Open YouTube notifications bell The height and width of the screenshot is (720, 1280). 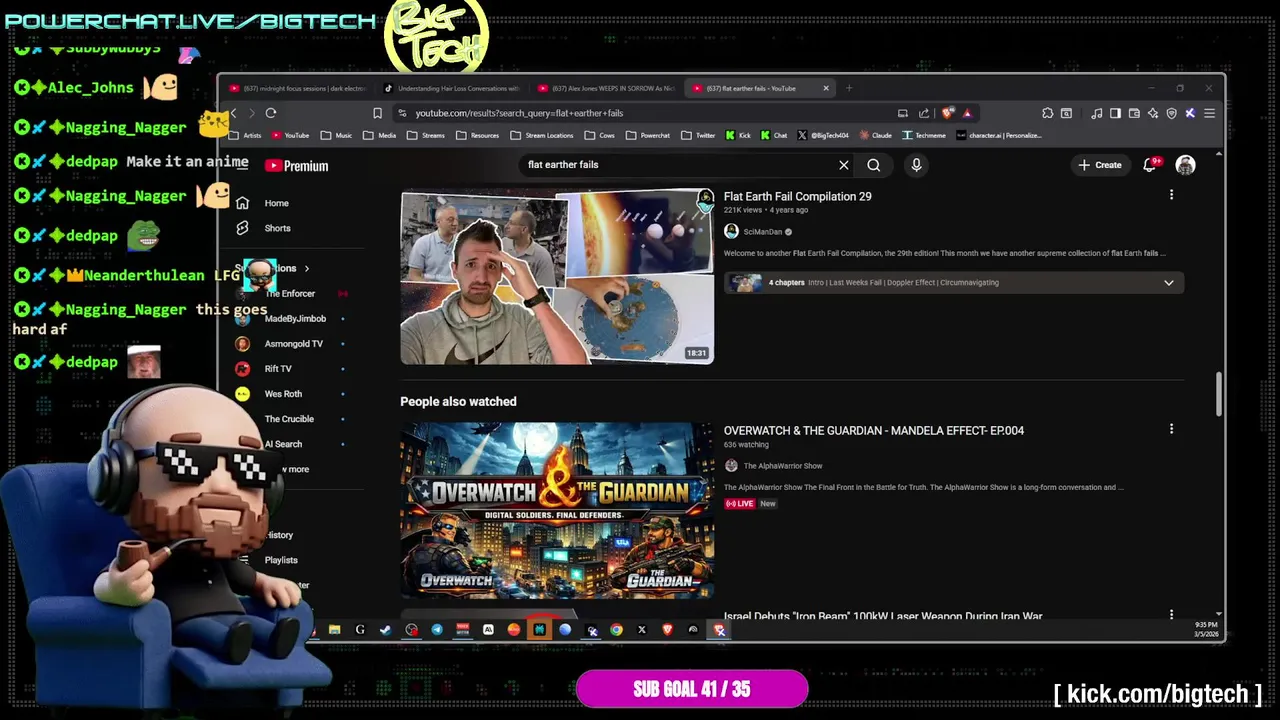[x=1150, y=165]
